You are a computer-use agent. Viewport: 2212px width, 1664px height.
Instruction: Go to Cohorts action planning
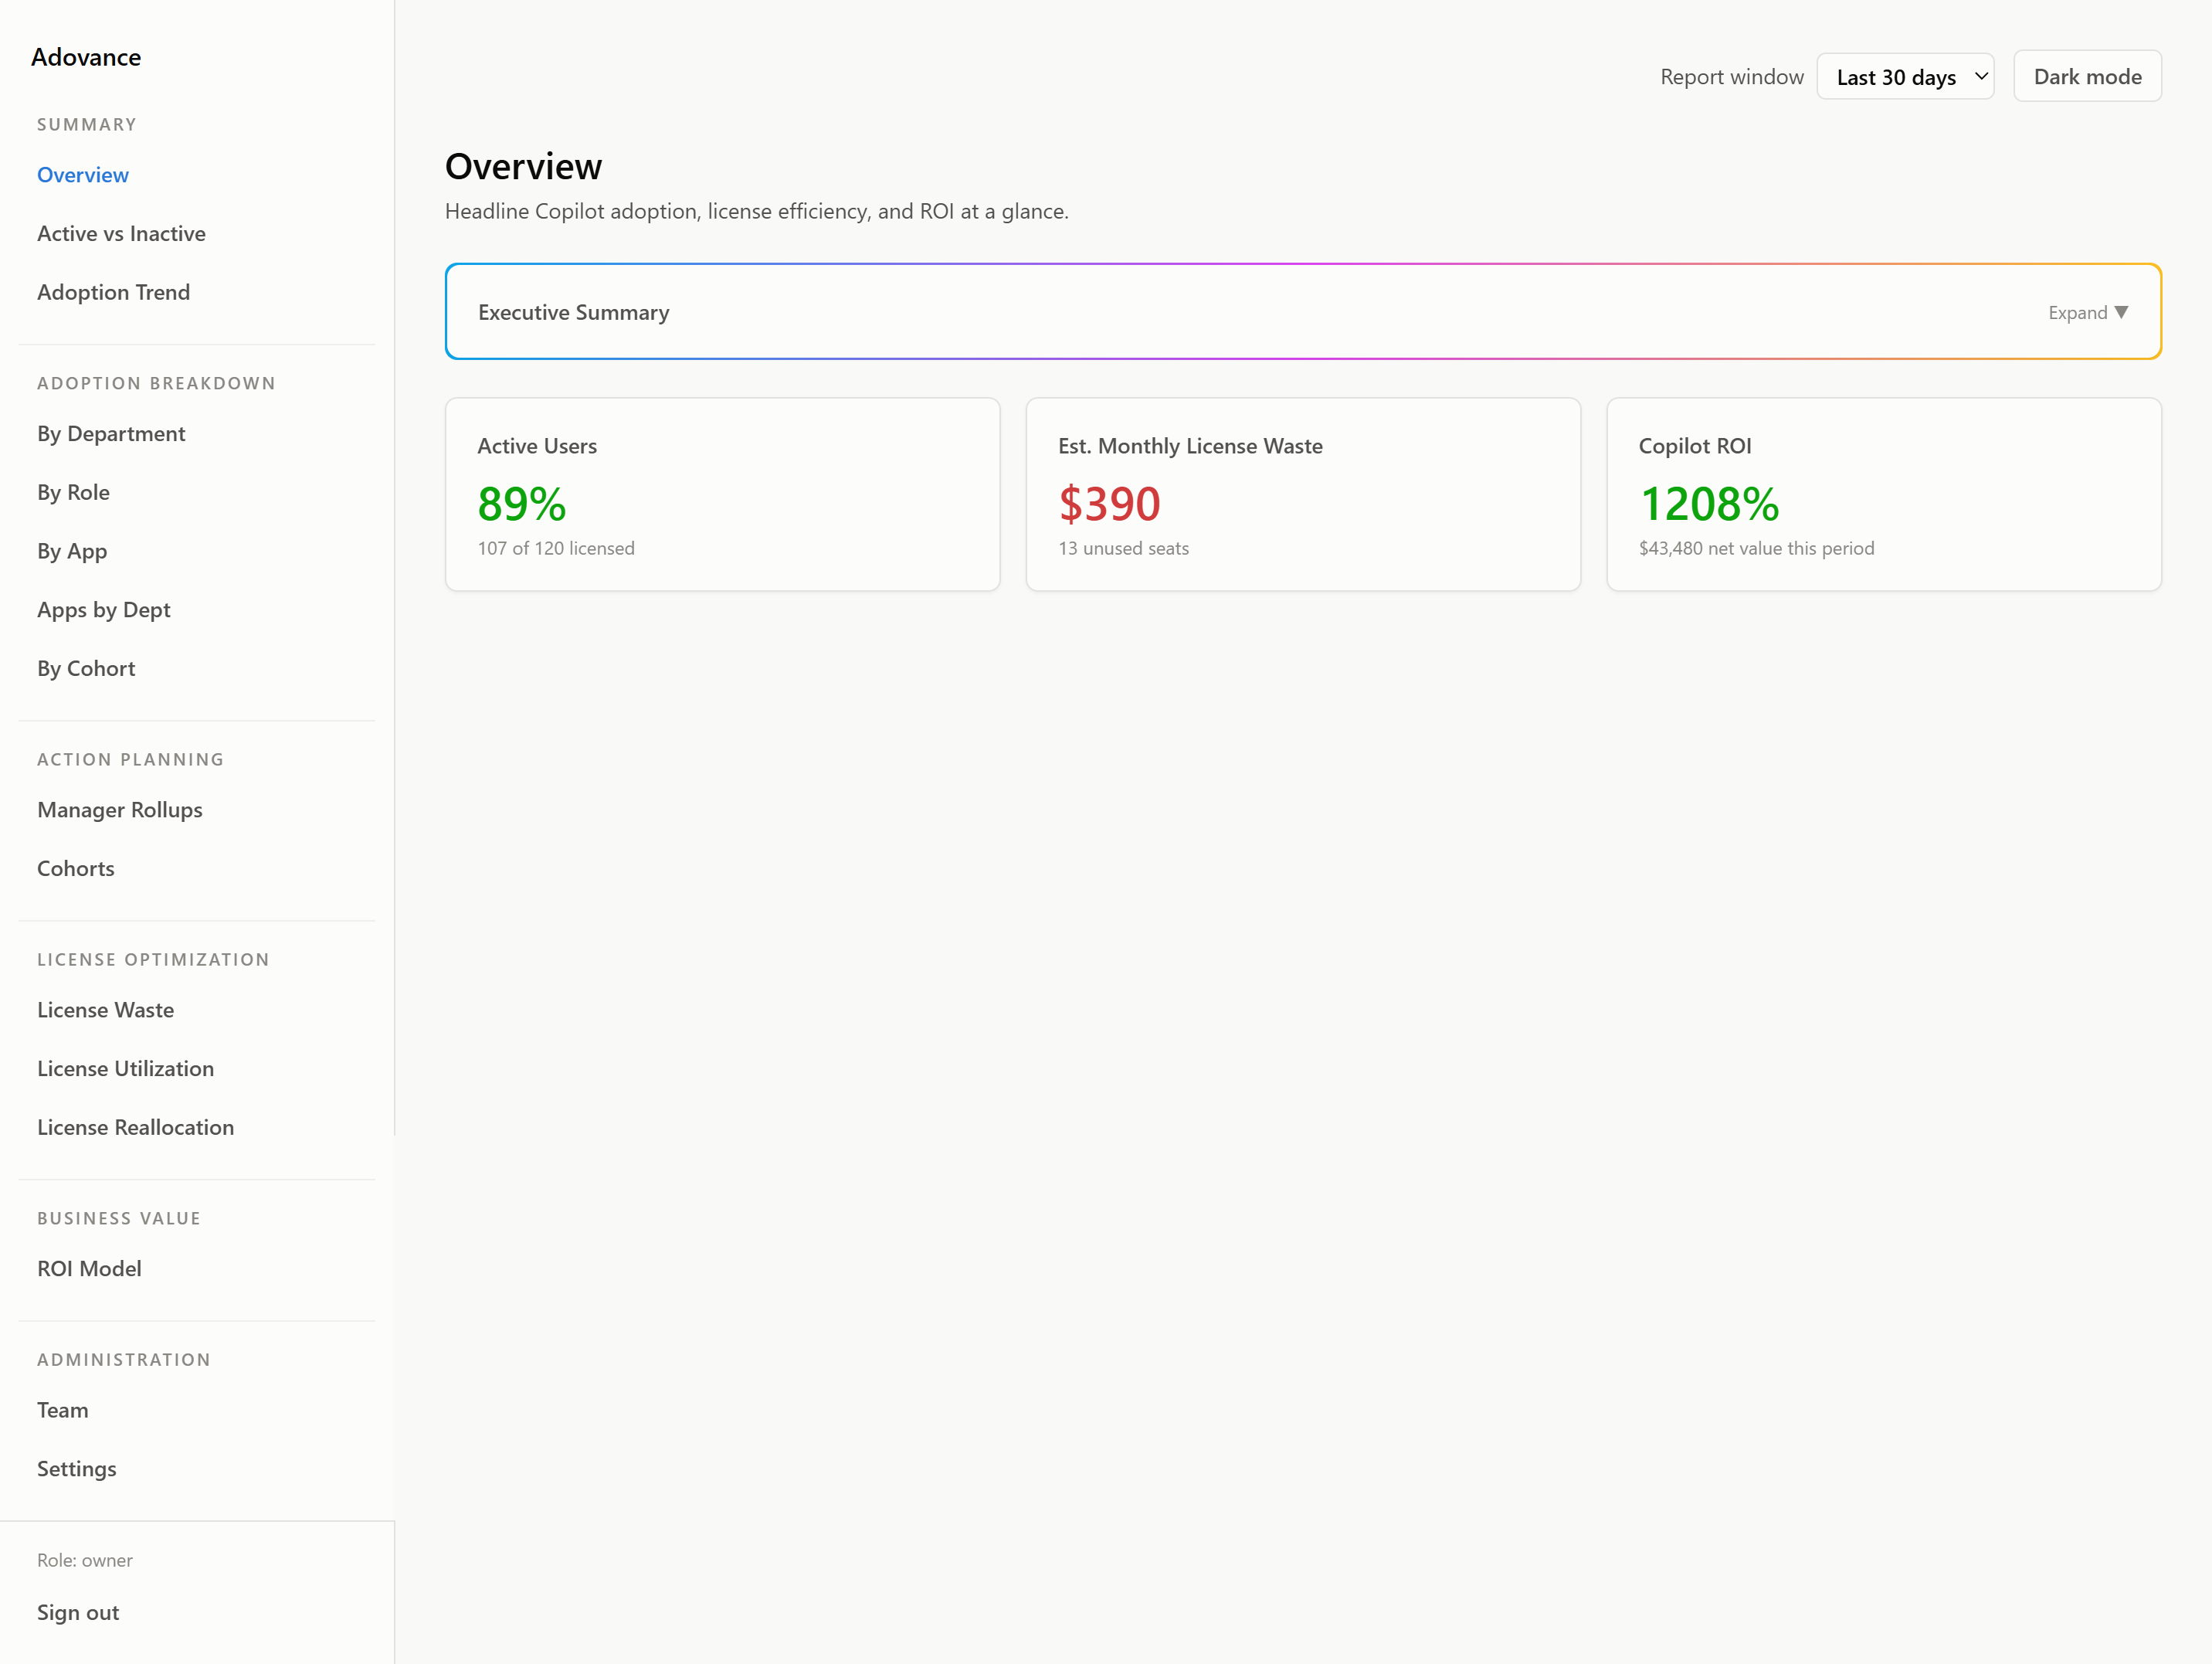[76, 868]
